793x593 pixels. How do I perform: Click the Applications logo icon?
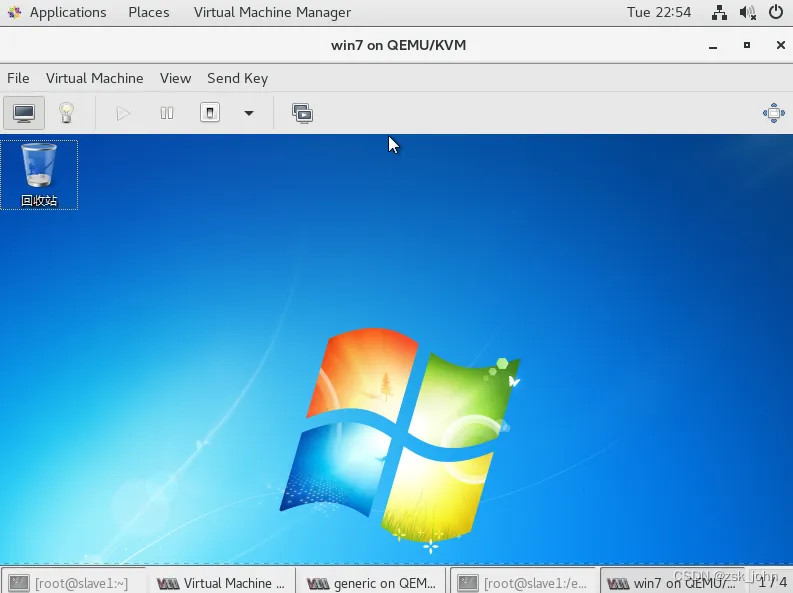pos(14,12)
